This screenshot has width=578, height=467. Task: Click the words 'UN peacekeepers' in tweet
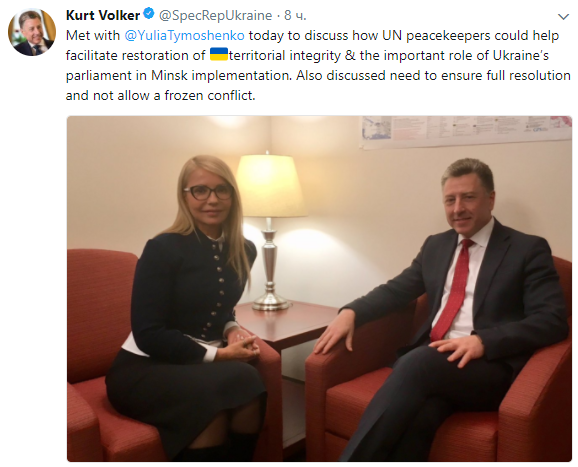[x=436, y=36]
